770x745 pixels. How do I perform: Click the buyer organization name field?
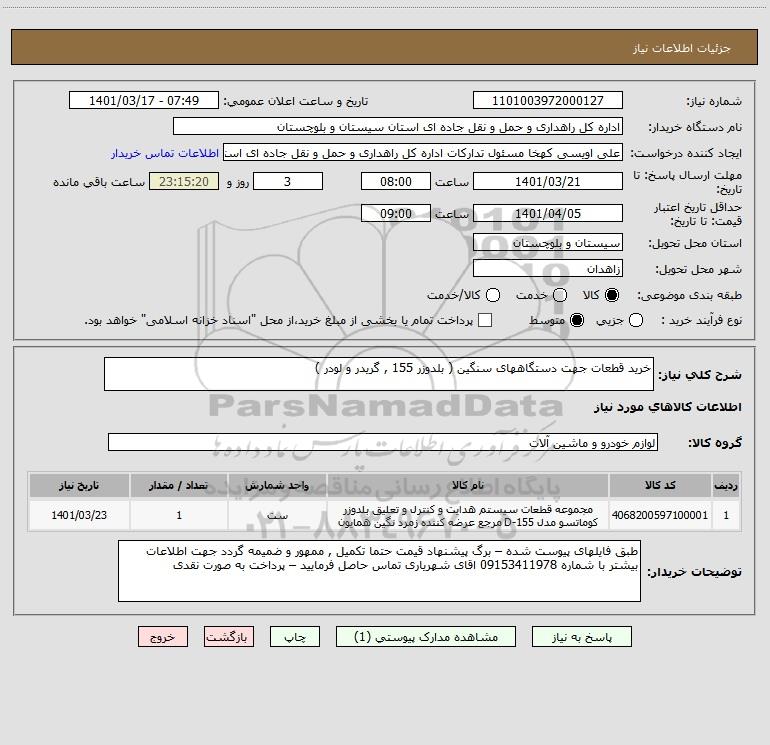coord(398,127)
